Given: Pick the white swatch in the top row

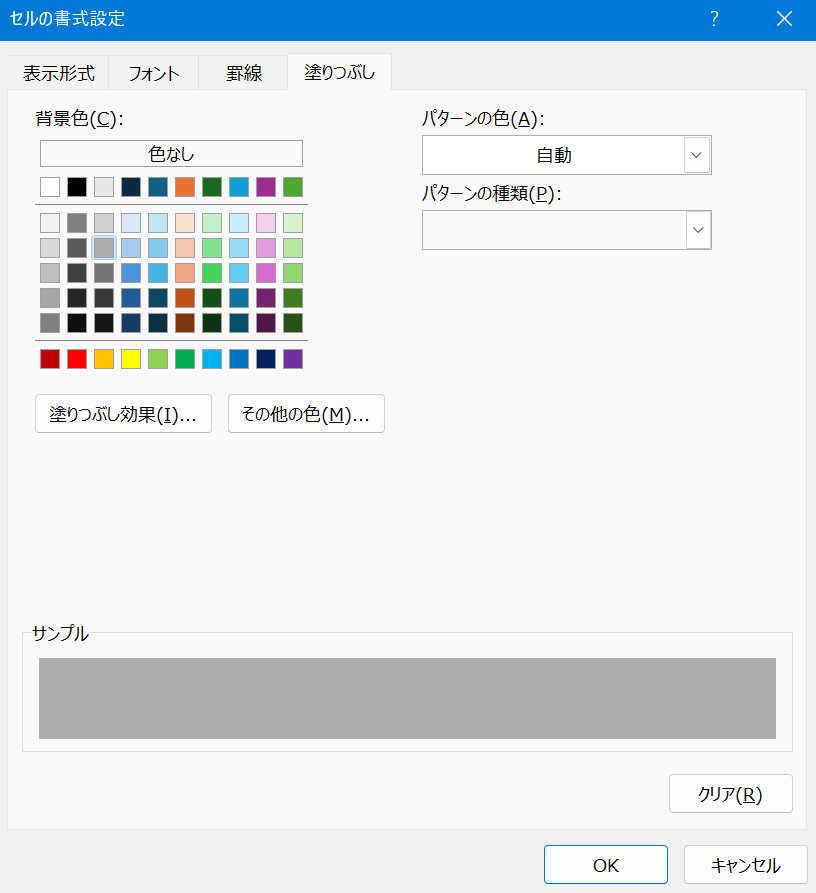Looking at the screenshot, I should point(50,187).
